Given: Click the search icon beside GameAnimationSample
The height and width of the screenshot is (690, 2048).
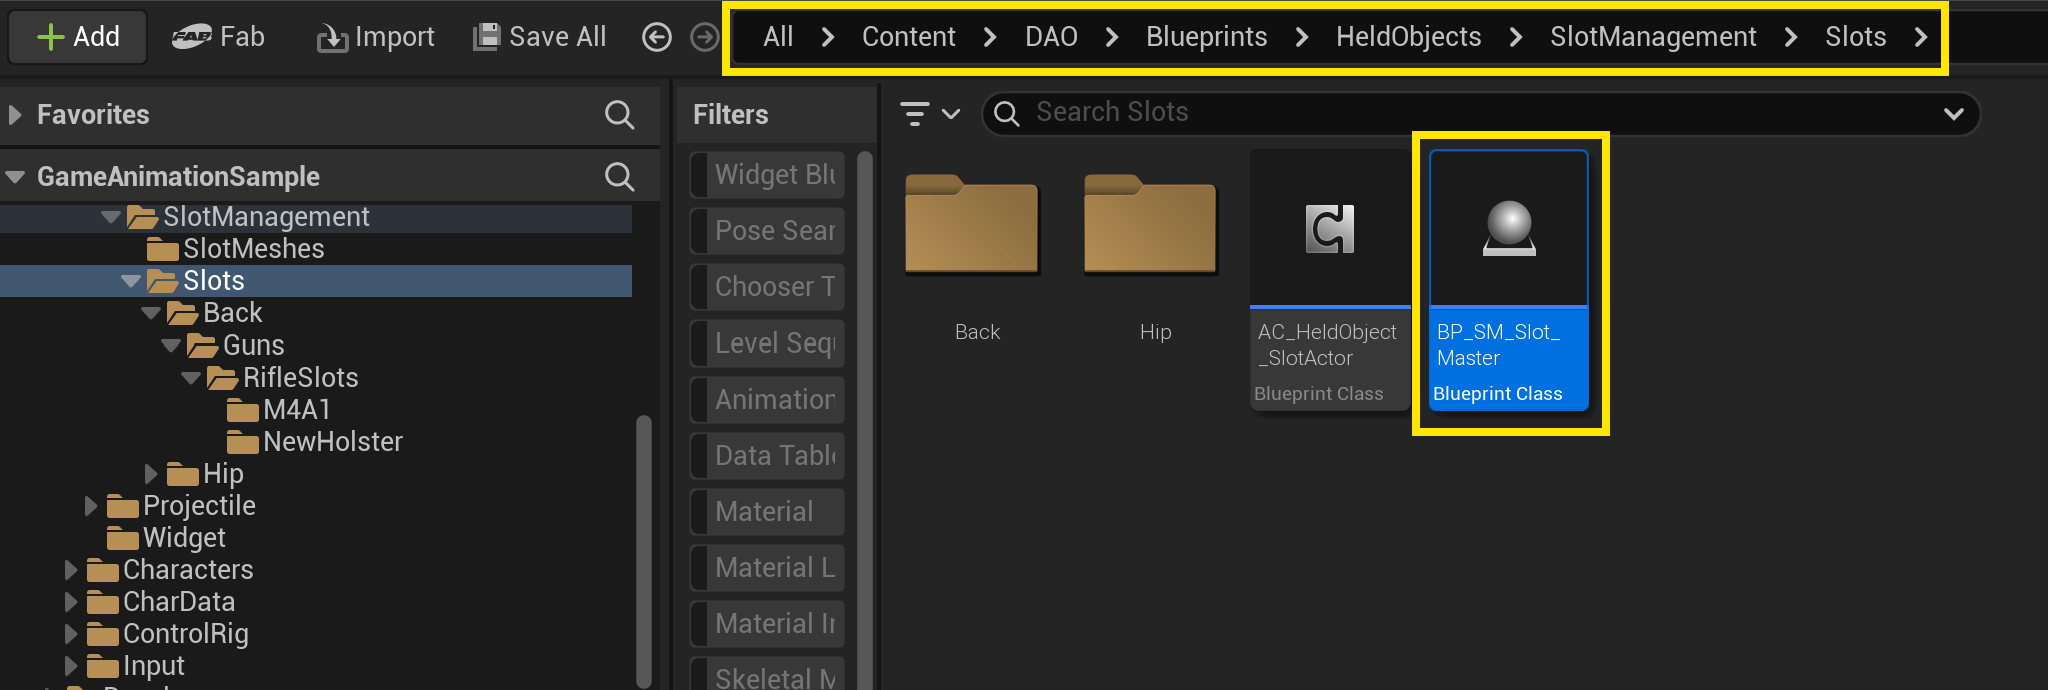Looking at the screenshot, I should click(x=619, y=177).
